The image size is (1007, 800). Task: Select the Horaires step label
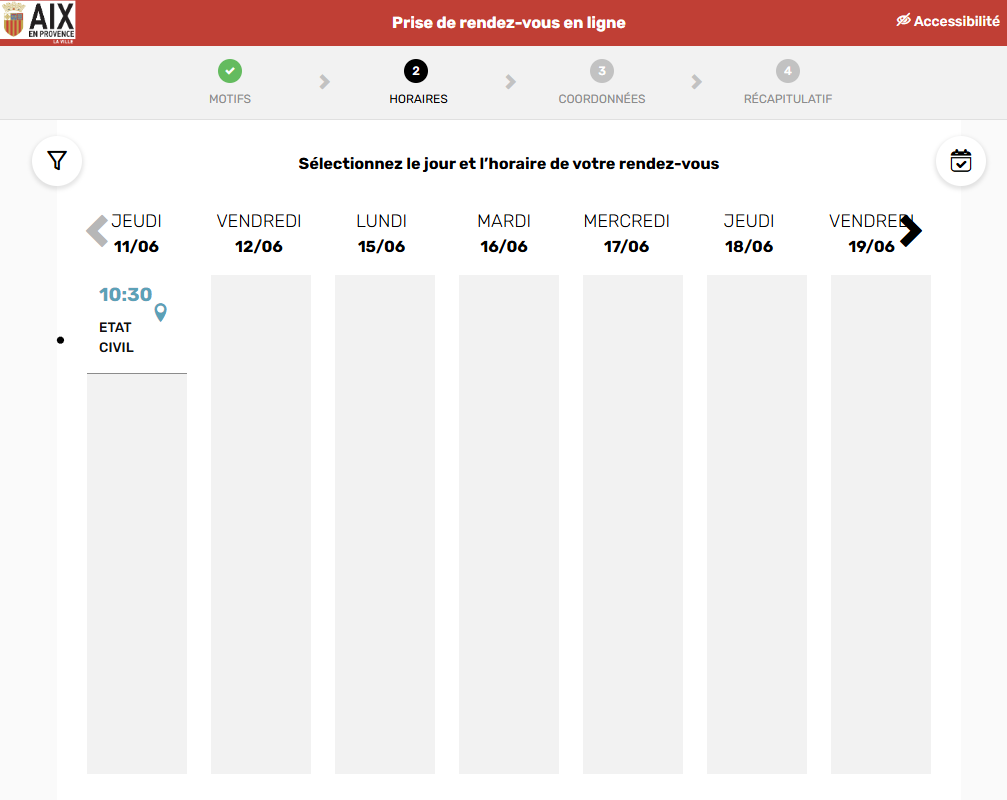418,99
